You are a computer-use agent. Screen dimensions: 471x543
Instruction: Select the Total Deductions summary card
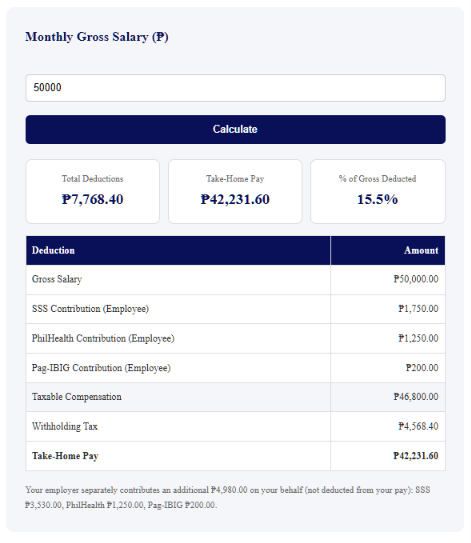click(93, 192)
